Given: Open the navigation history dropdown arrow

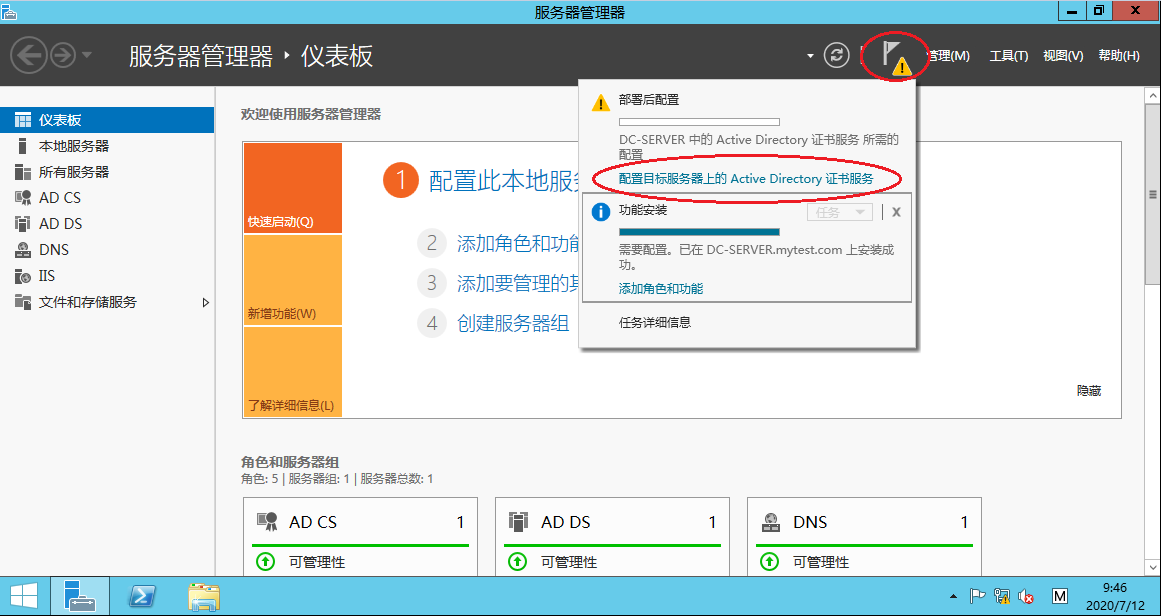Looking at the screenshot, I should pyautogui.click(x=87, y=56).
